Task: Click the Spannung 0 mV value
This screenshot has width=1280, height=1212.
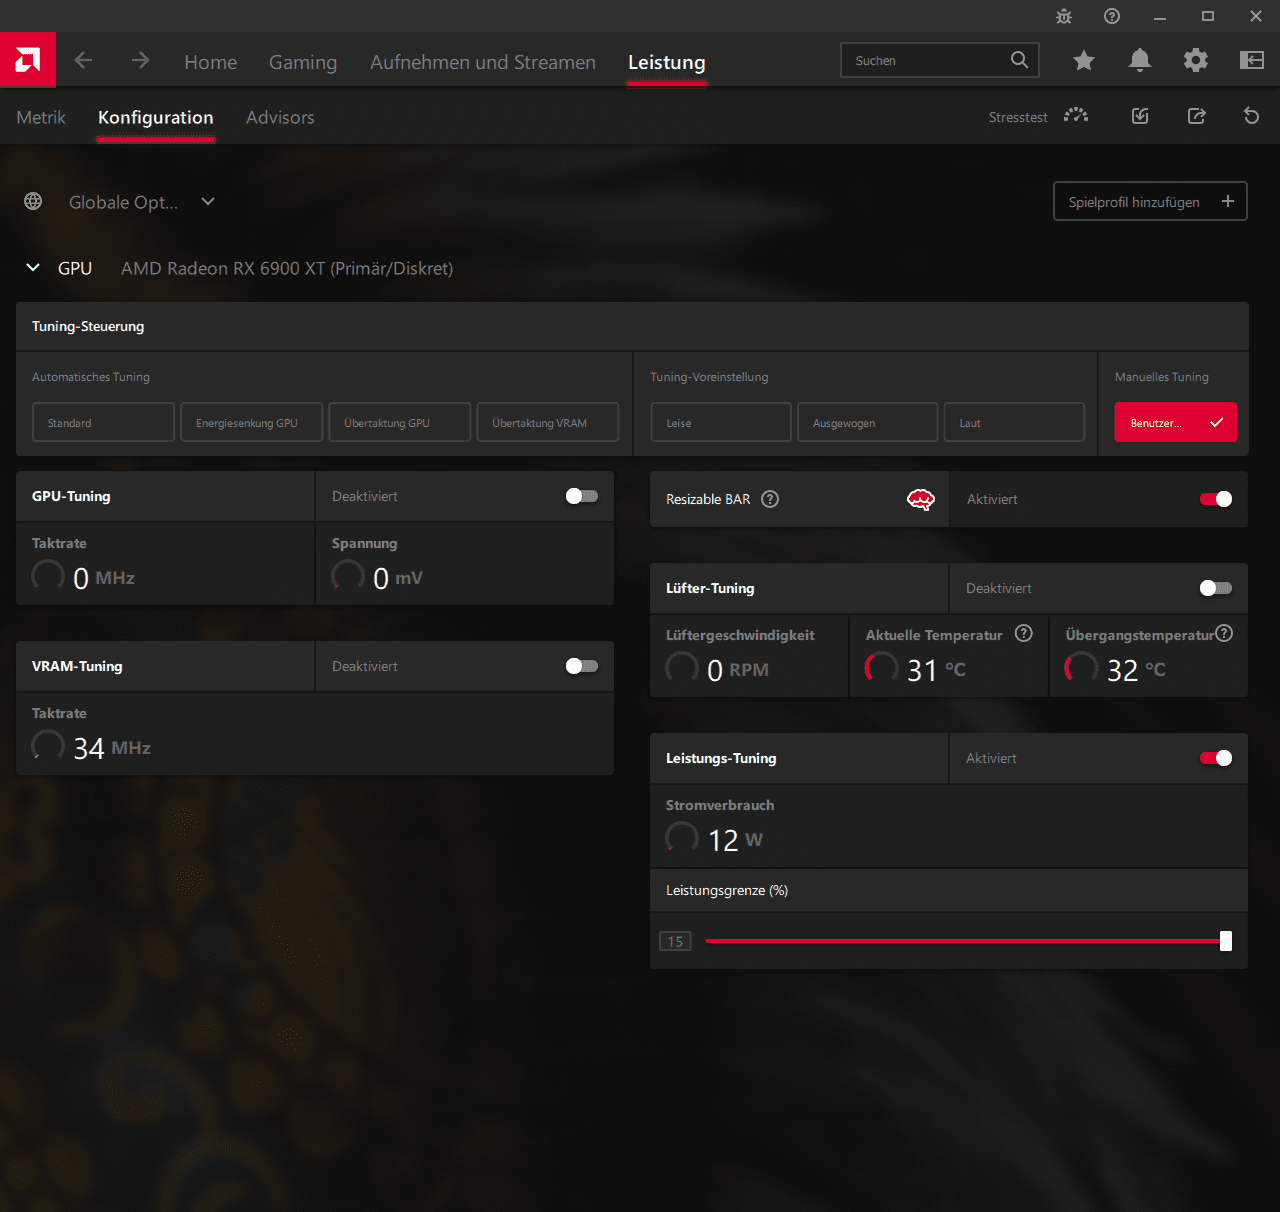Action: [397, 578]
